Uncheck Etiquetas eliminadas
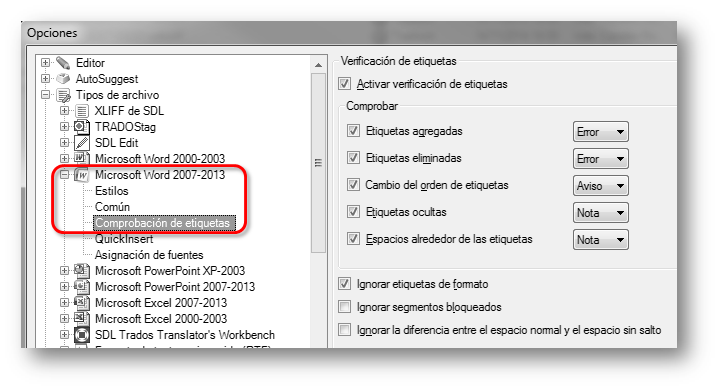The width and height of the screenshot is (719, 390). tap(353, 158)
